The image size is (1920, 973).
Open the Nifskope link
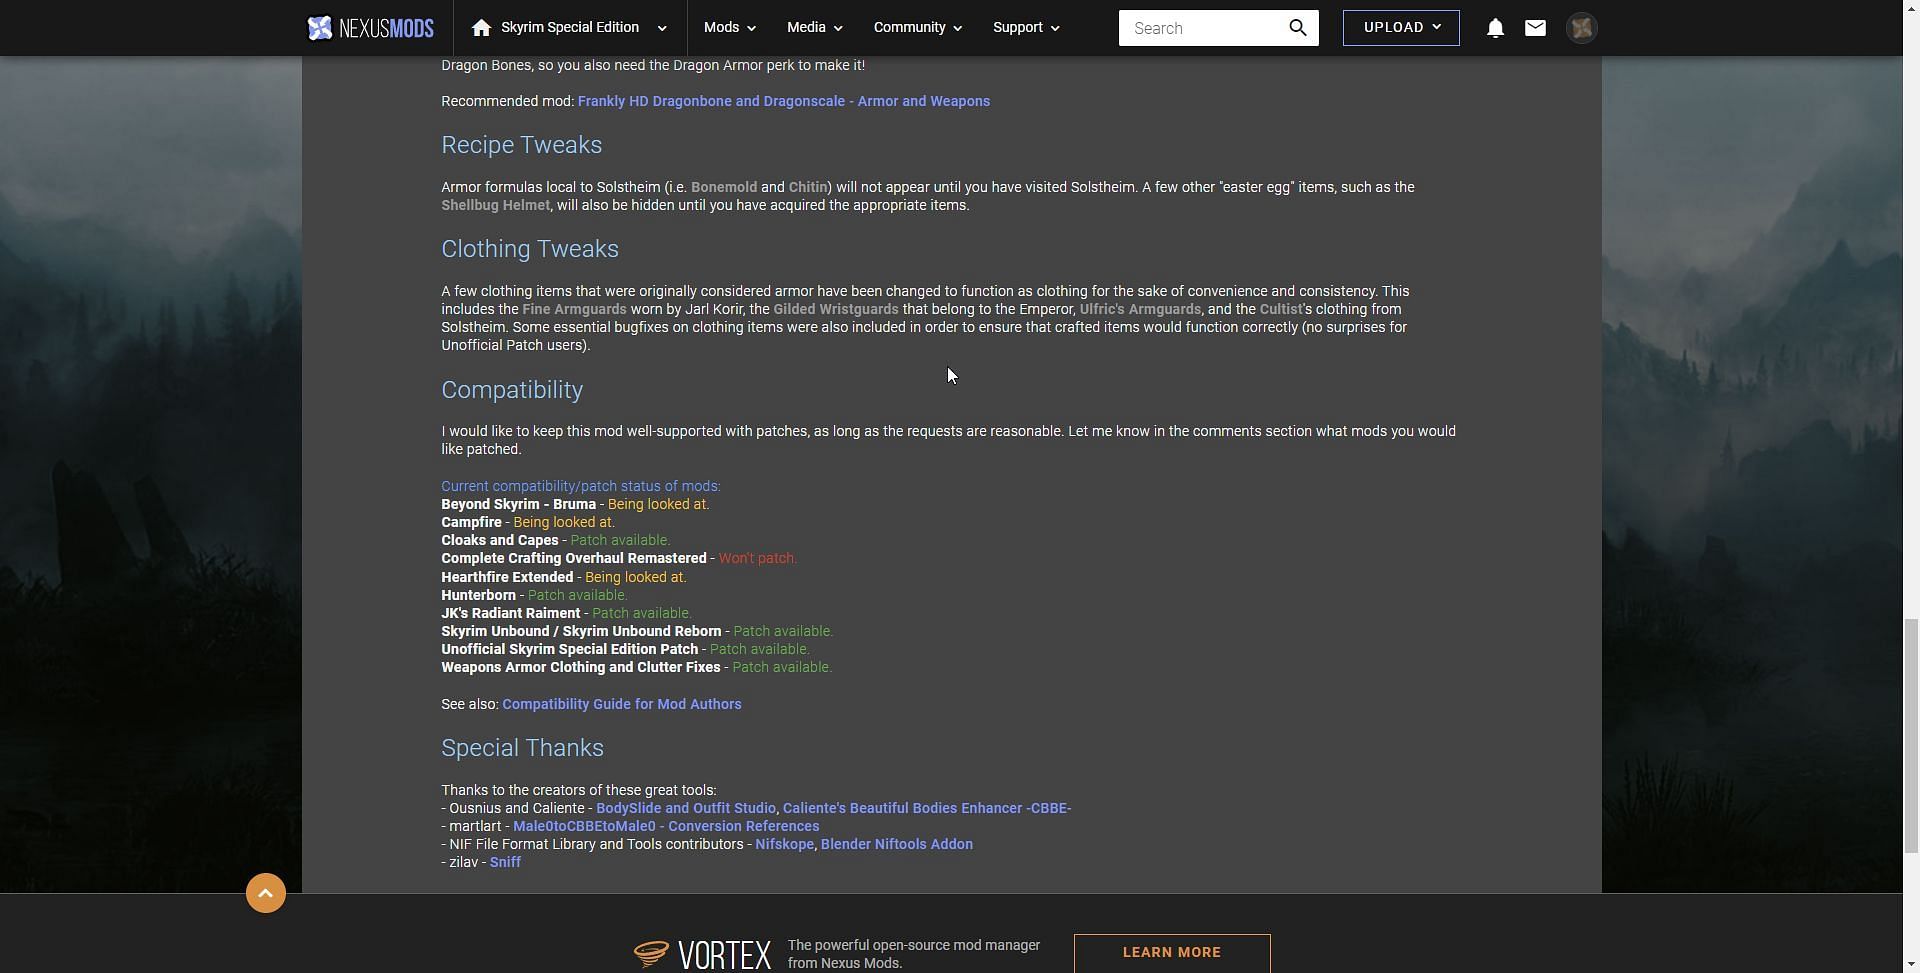(784, 844)
